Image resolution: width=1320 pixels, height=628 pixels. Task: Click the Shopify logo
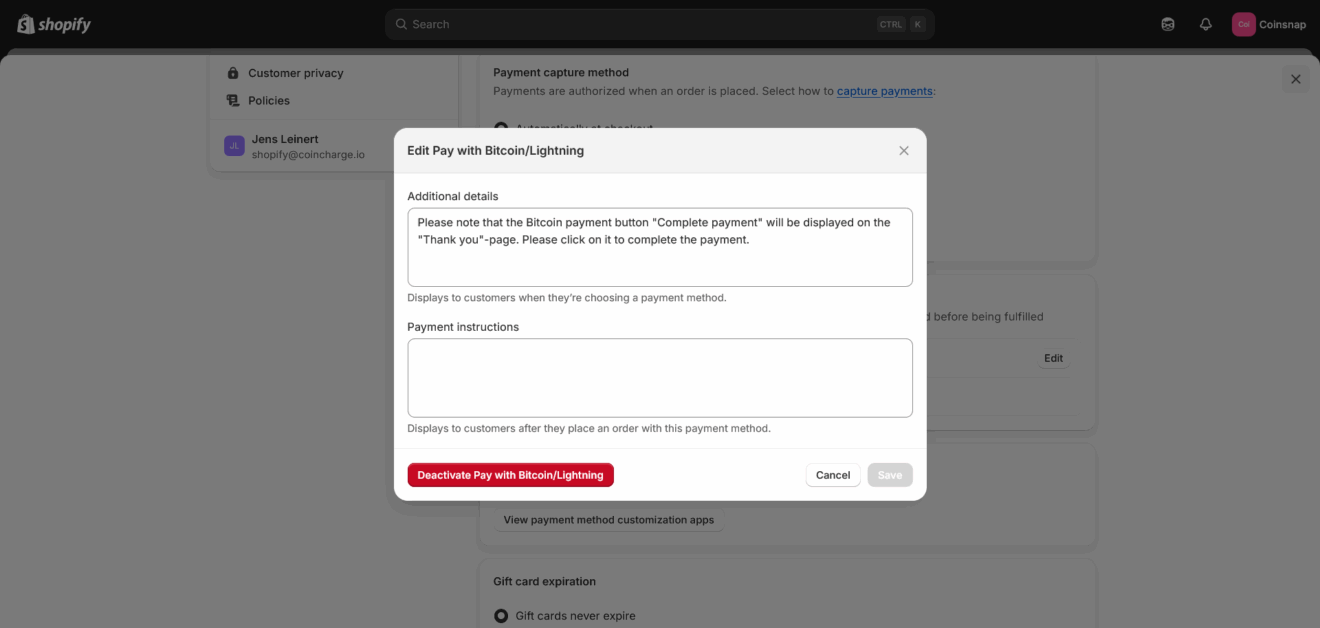point(54,24)
